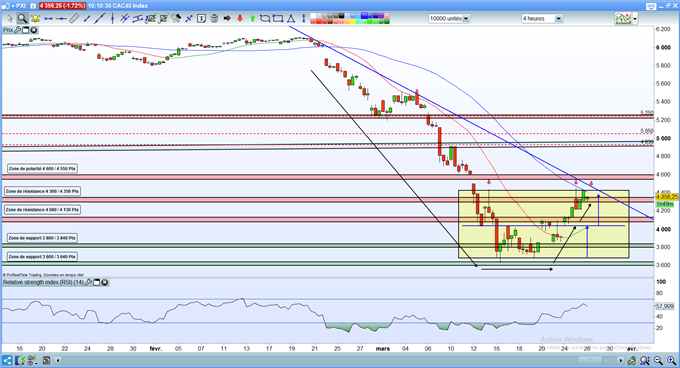Select the short line segment tool
Screen dimensions: 680x368
(x=87, y=19)
